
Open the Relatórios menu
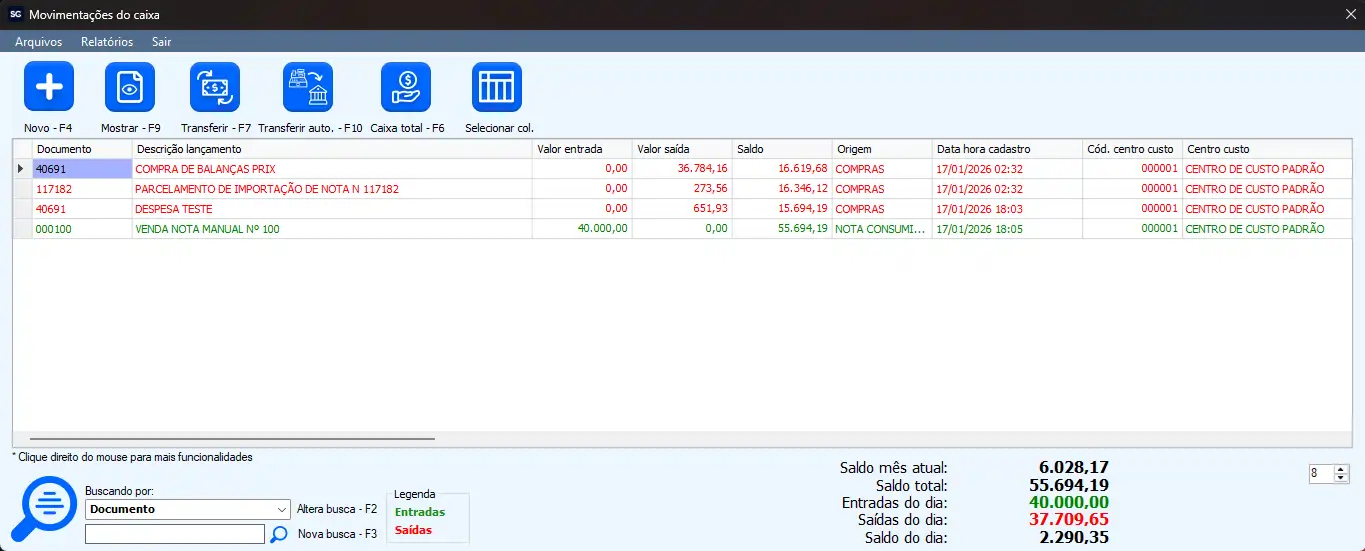107,42
